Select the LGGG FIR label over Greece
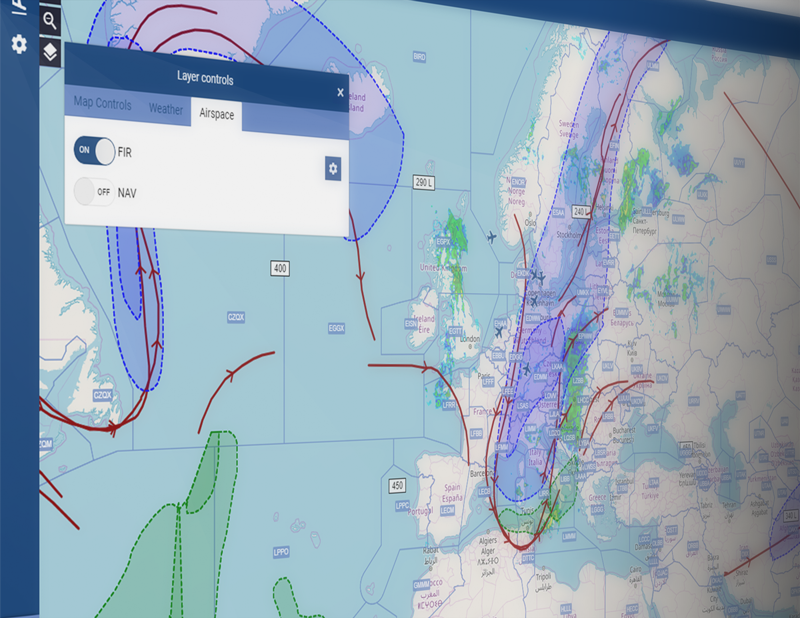 pyautogui.click(x=597, y=509)
